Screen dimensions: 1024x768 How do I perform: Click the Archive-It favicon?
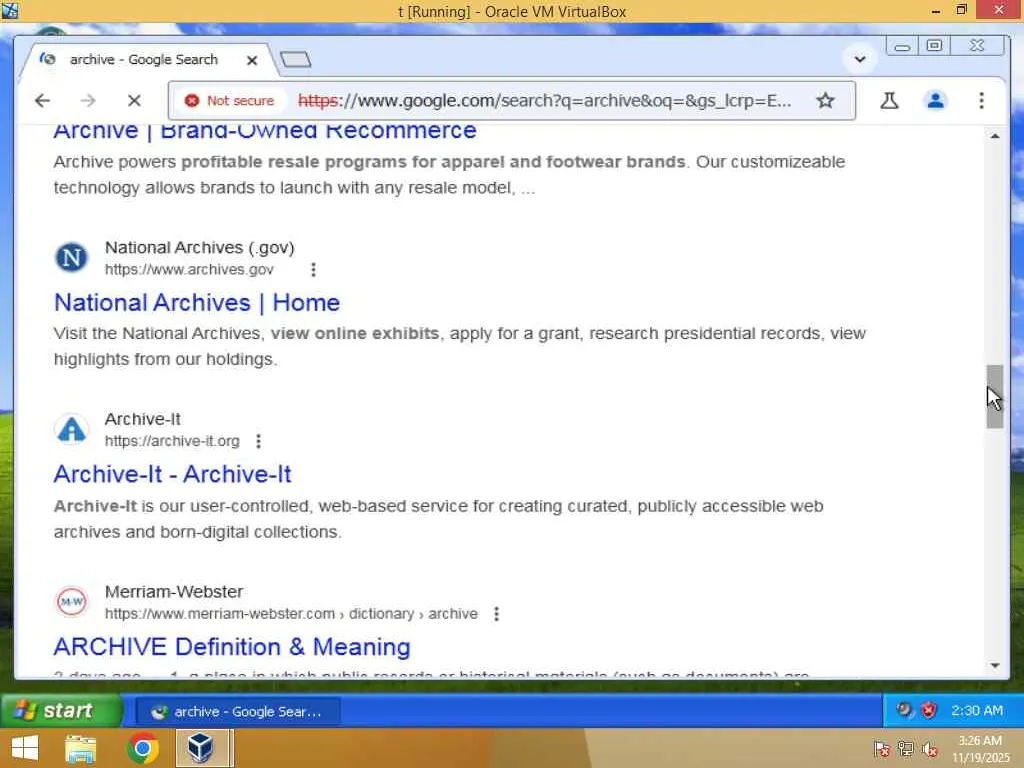pos(71,429)
